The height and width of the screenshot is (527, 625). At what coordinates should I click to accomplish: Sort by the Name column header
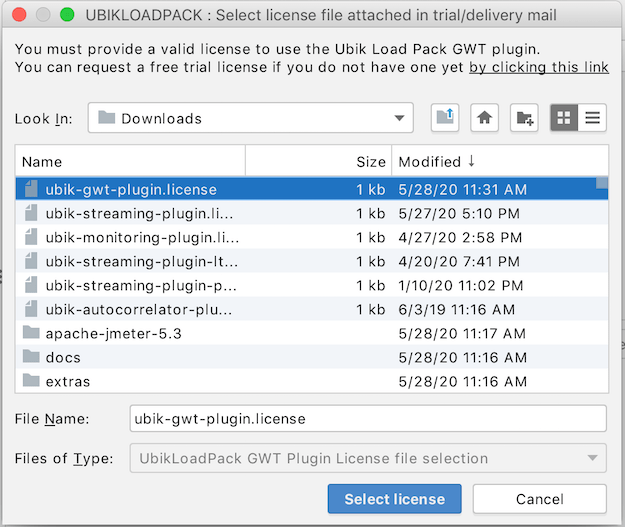click(130, 161)
